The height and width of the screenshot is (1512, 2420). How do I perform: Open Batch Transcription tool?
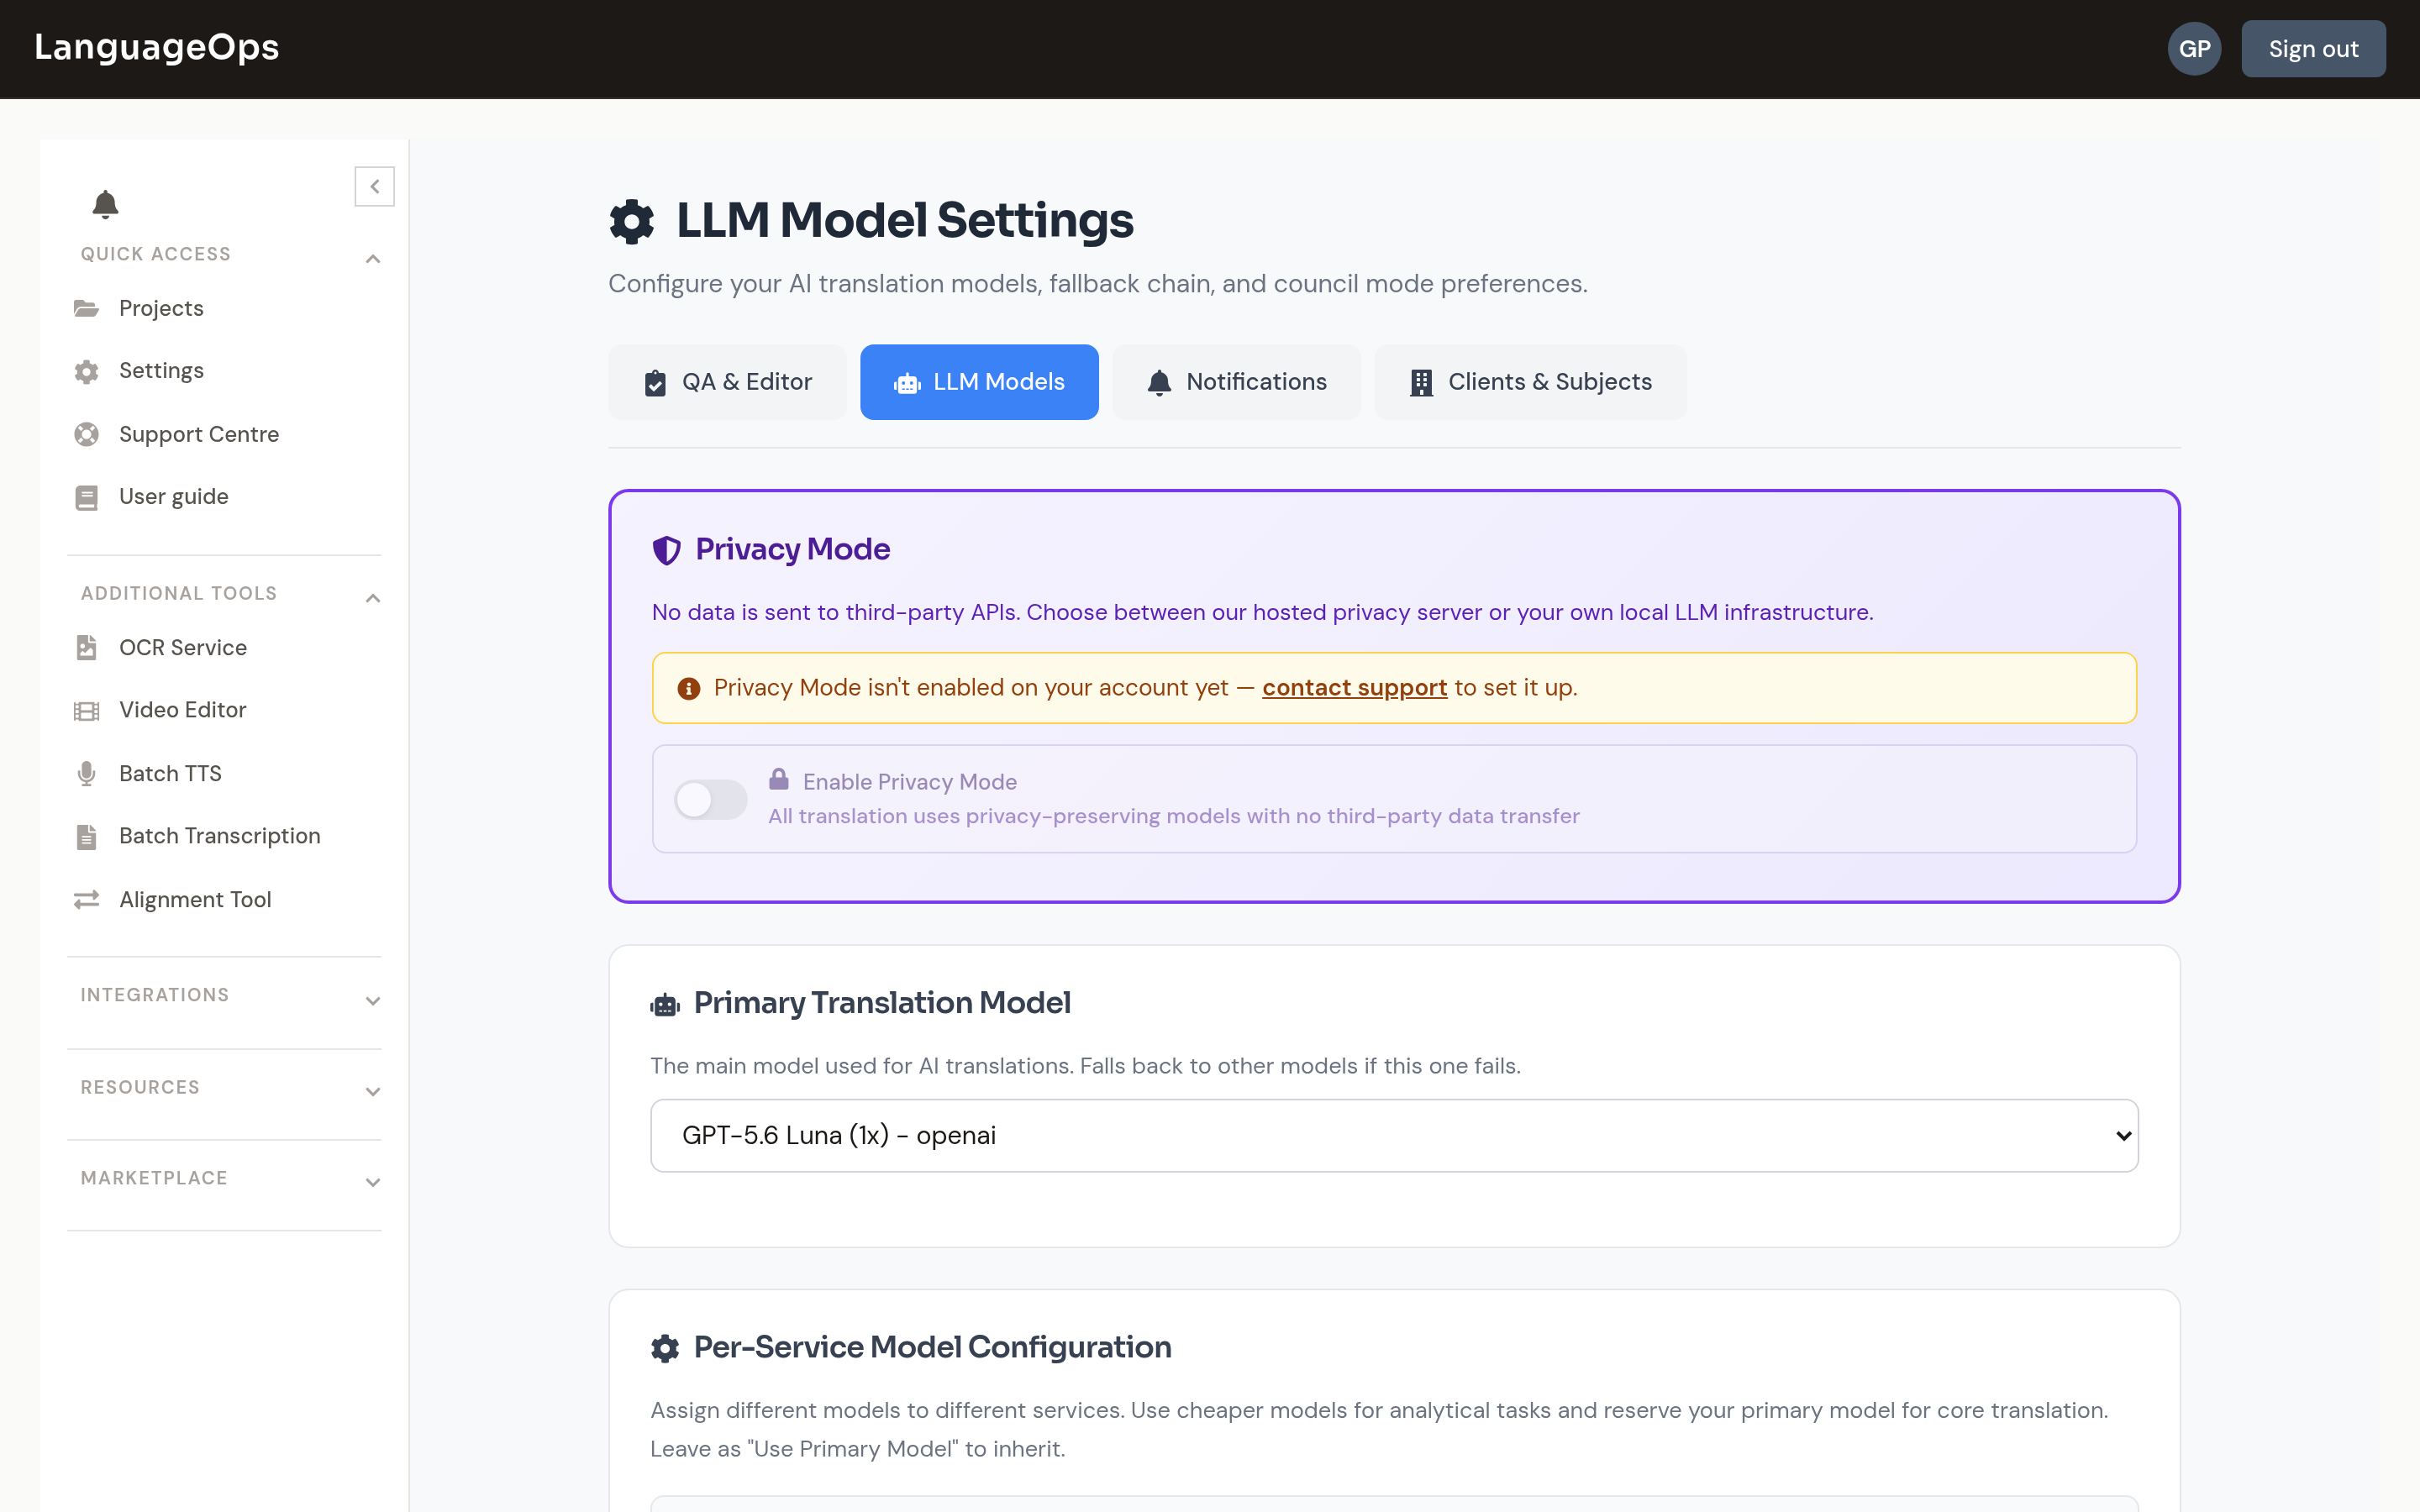click(x=219, y=836)
